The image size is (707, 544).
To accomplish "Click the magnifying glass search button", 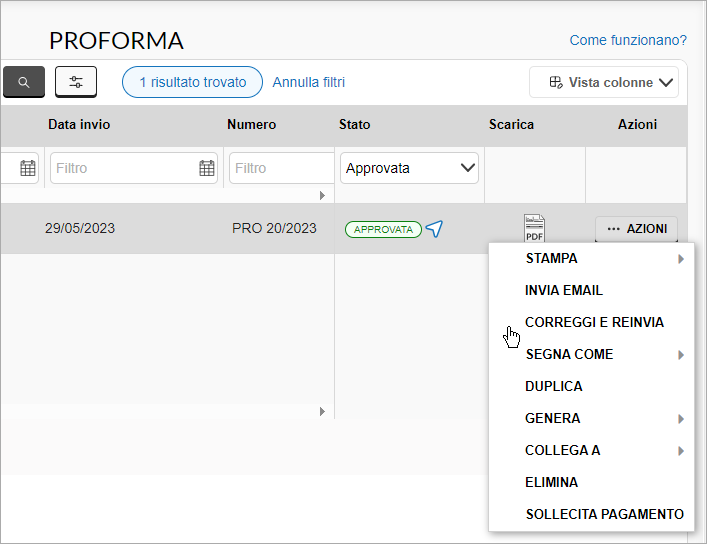I will 24,82.
